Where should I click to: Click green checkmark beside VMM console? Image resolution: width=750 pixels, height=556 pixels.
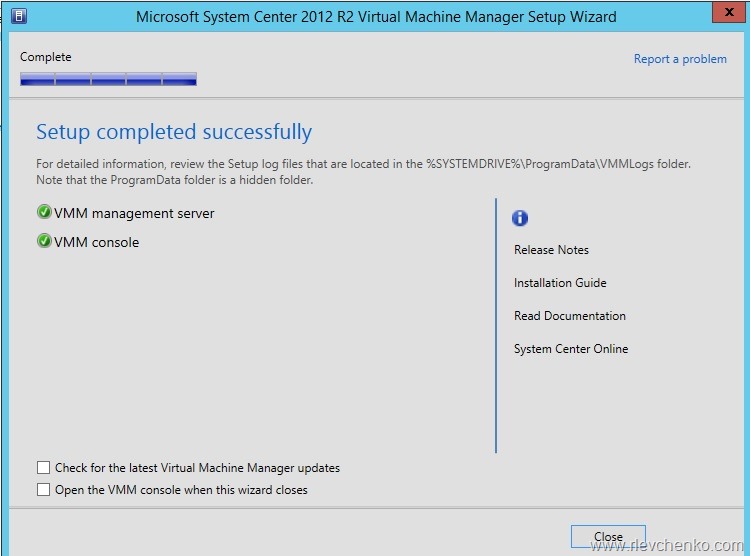click(x=44, y=242)
